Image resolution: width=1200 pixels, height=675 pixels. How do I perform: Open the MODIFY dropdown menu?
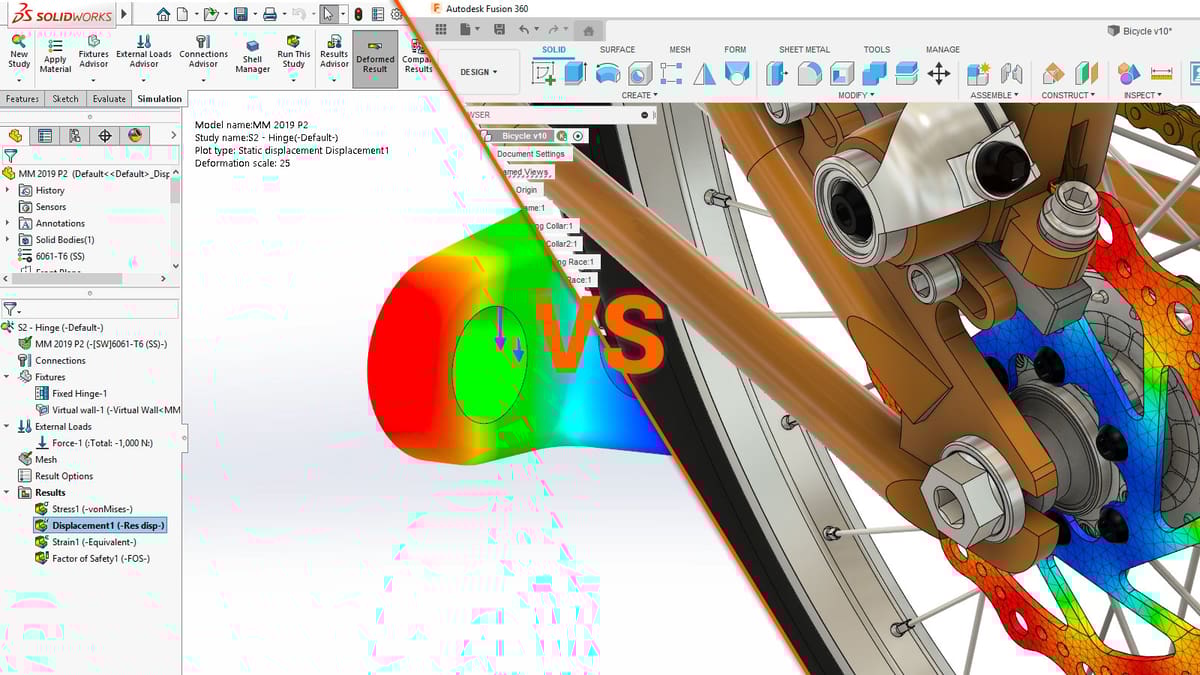[x=856, y=95]
